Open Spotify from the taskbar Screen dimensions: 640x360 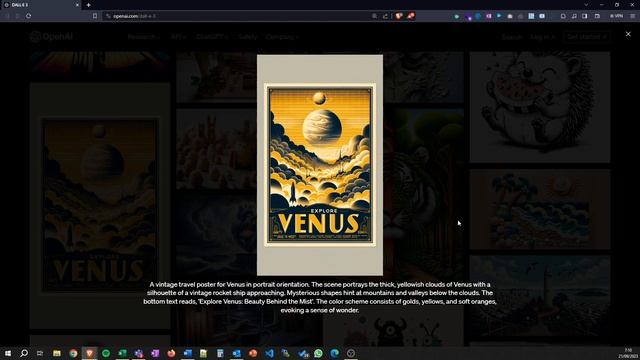pos(106,353)
